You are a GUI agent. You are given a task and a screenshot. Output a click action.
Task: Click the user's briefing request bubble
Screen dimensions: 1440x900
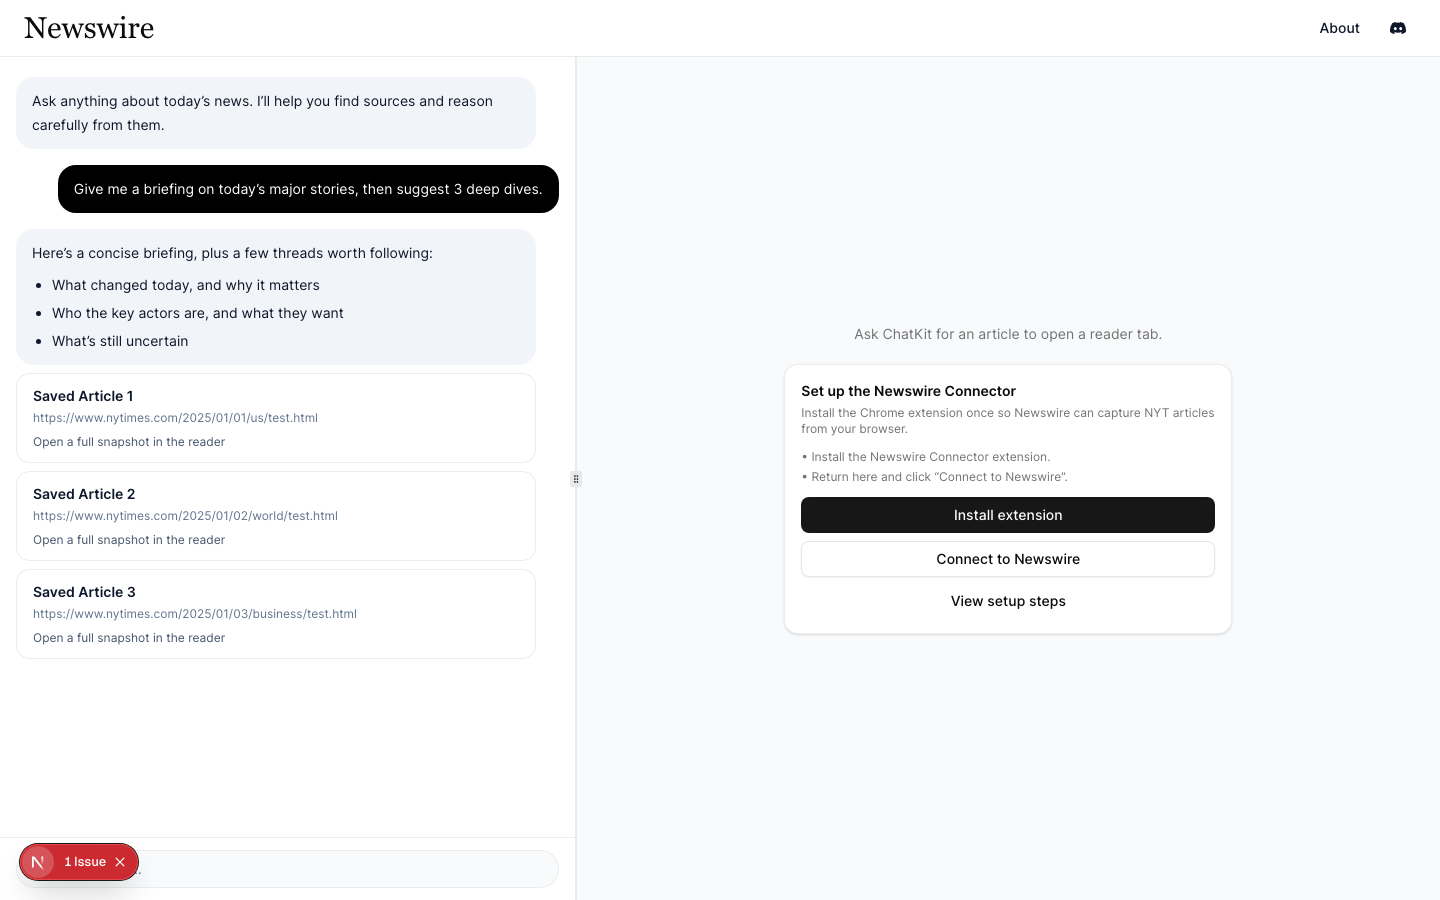(x=308, y=189)
